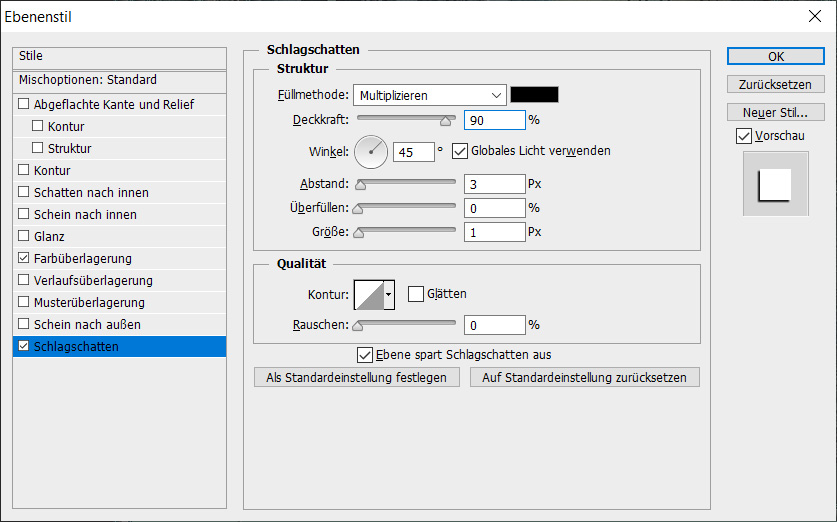Click the black shadow color swatch
837x522 pixels.
point(534,95)
